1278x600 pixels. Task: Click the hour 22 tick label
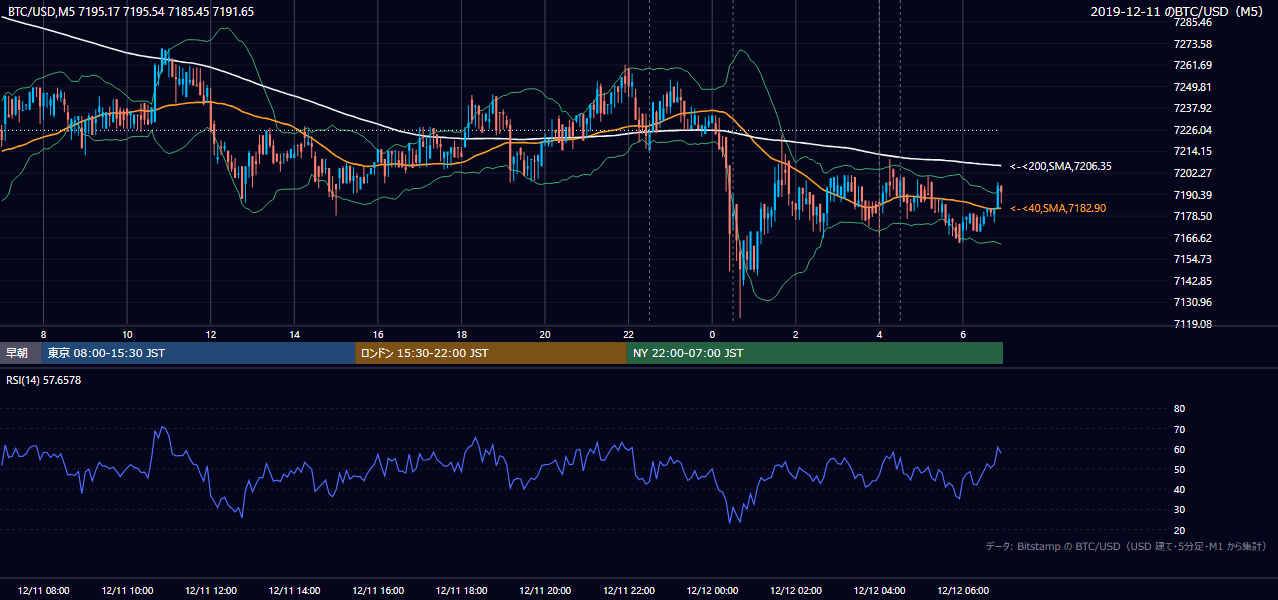628,334
